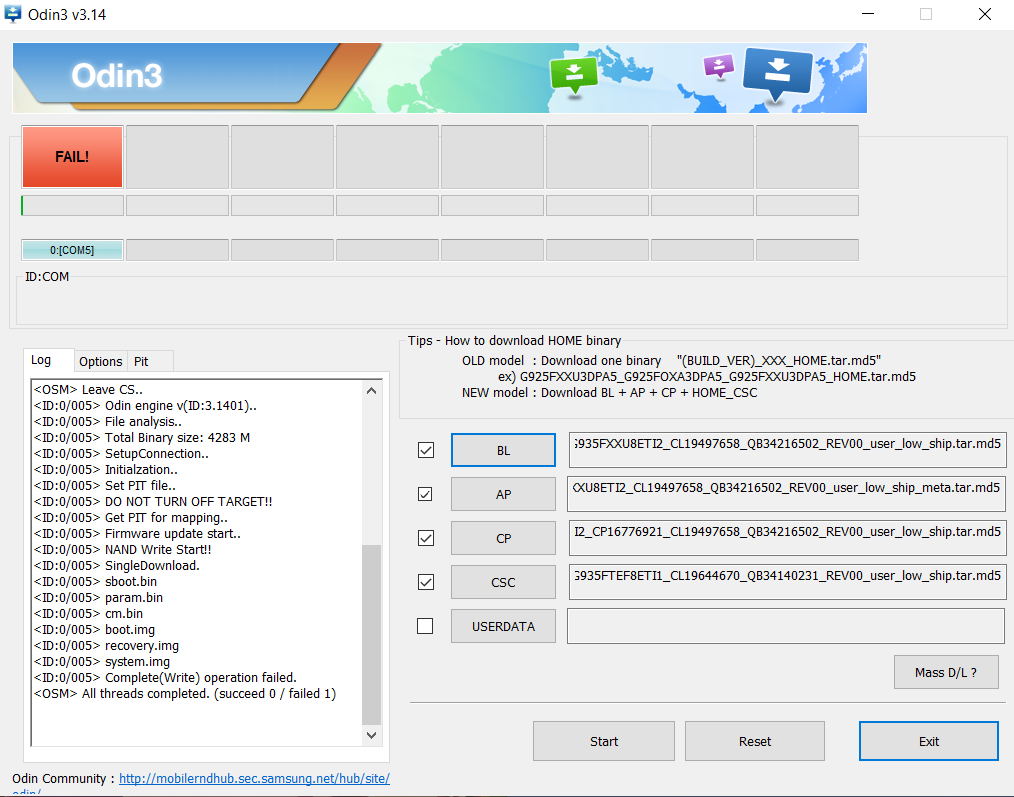Close the Odin3 window

coord(984,14)
